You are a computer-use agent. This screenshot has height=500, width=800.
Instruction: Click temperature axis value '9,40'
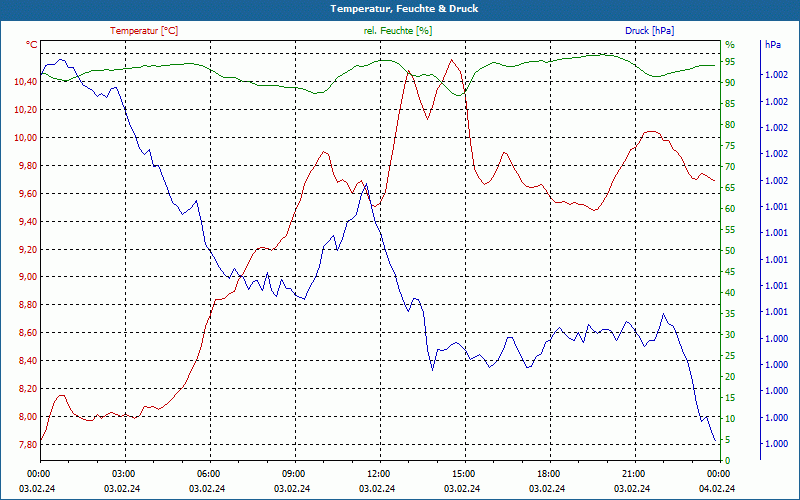pyautogui.click(x=28, y=221)
